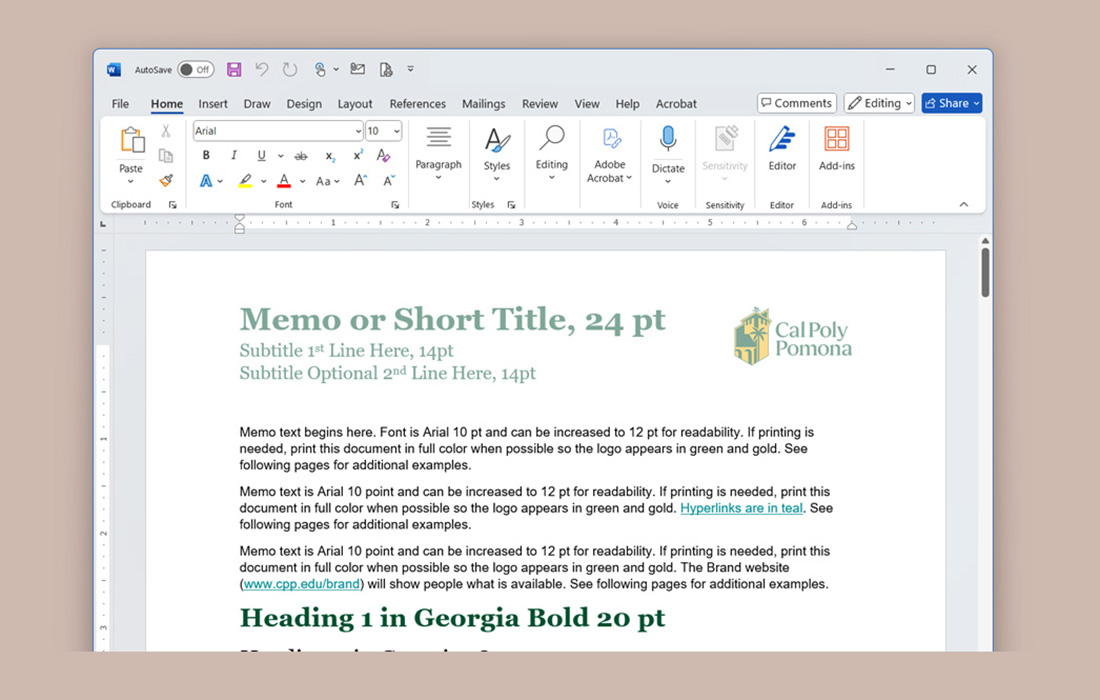Open the File menu
This screenshot has height=700, width=1100.
tap(120, 104)
